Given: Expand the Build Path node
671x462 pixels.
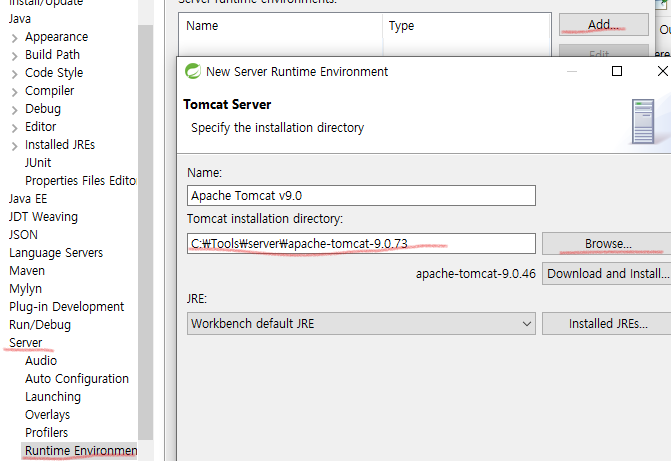Looking at the screenshot, I should pyautogui.click(x=15, y=56).
